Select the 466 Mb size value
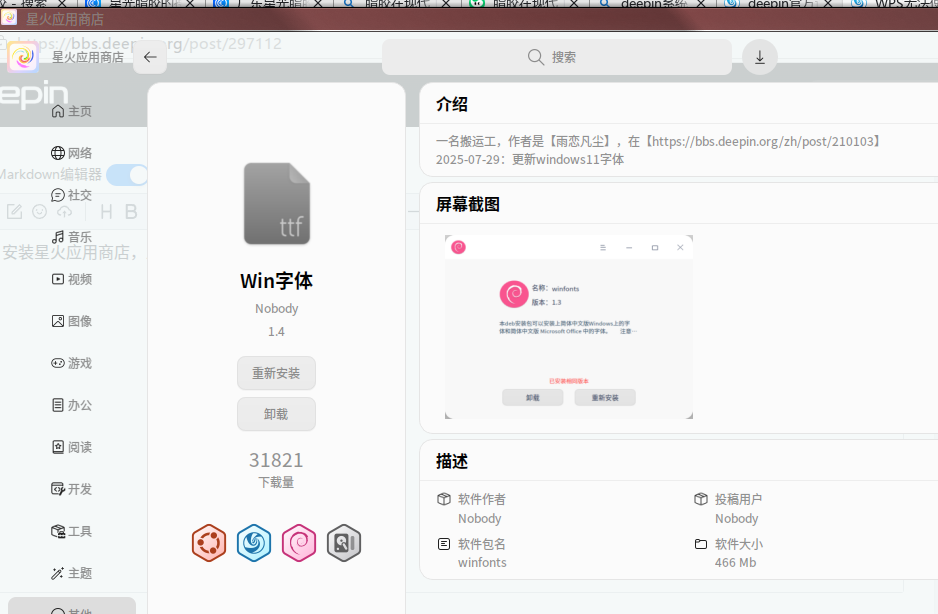Screen dimensions: 938x614 click(x=735, y=563)
